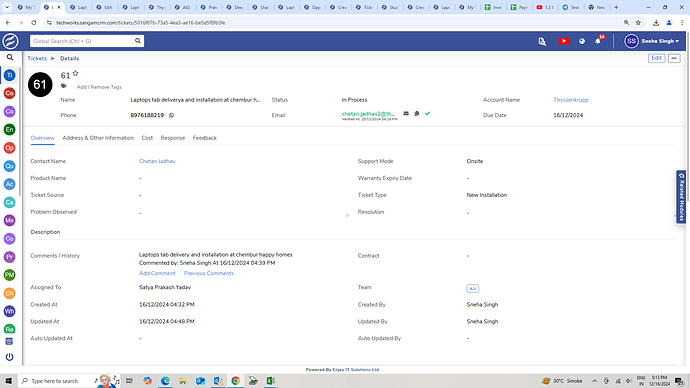The width and height of the screenshot is (690, 388).
Task: Expand the more actions button beside Edit
Action: pyautogui.click(x=674, y=58)
